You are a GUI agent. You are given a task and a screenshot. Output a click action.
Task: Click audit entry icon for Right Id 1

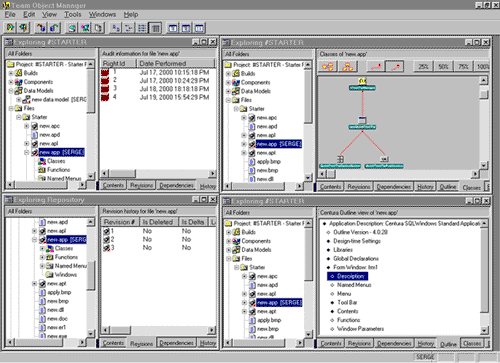[105, 72]
